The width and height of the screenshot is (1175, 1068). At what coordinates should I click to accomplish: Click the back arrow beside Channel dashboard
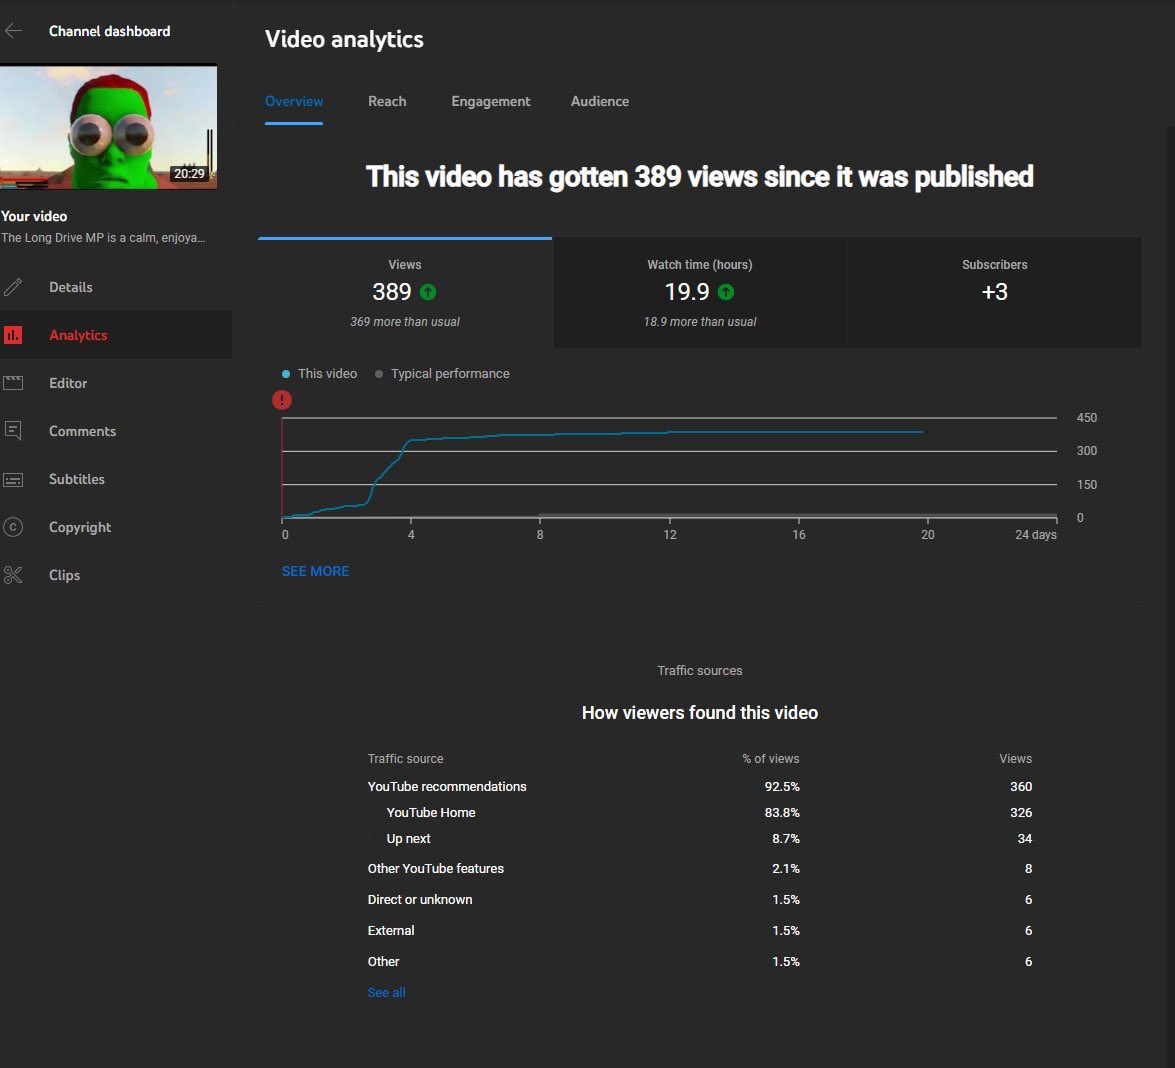(13, 31)
